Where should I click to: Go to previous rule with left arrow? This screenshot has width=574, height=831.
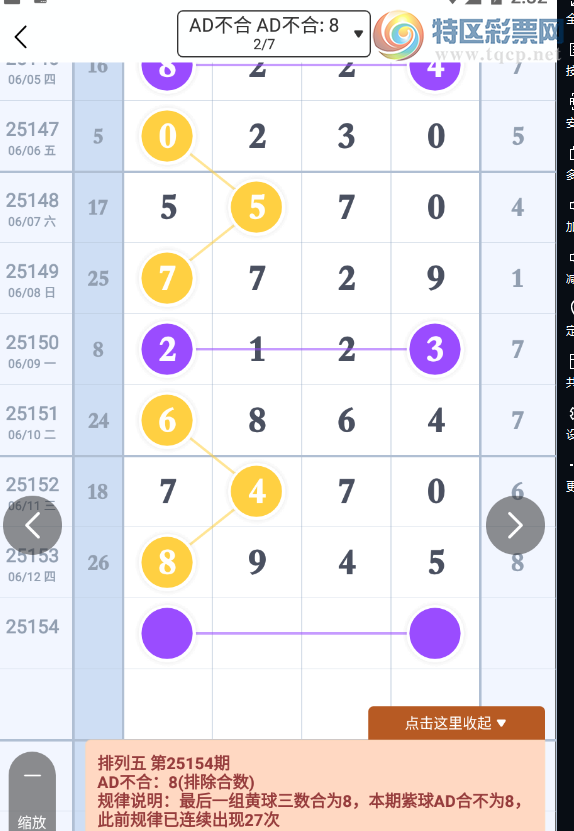point(32,525)
